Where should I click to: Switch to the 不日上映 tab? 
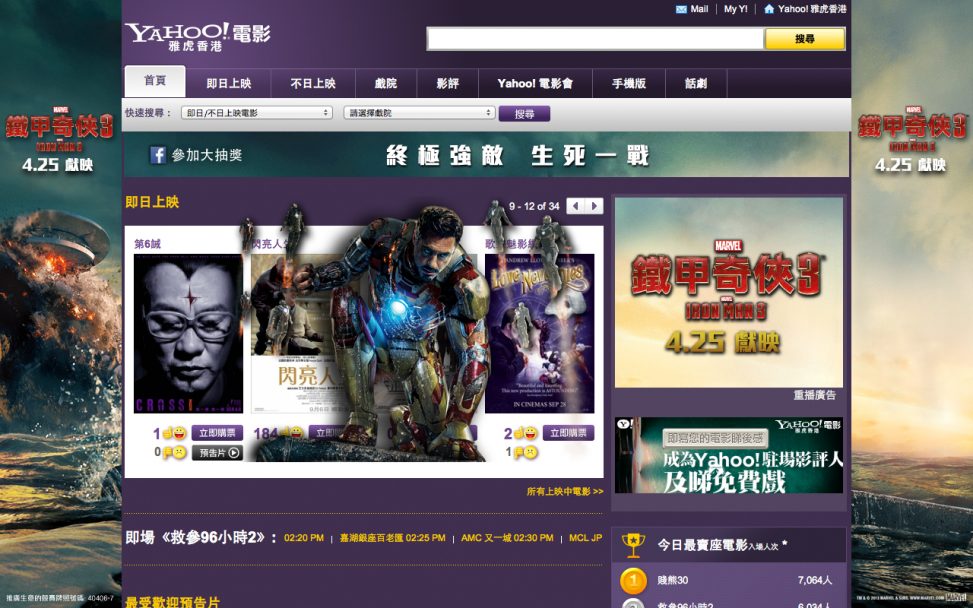[313, 83]
